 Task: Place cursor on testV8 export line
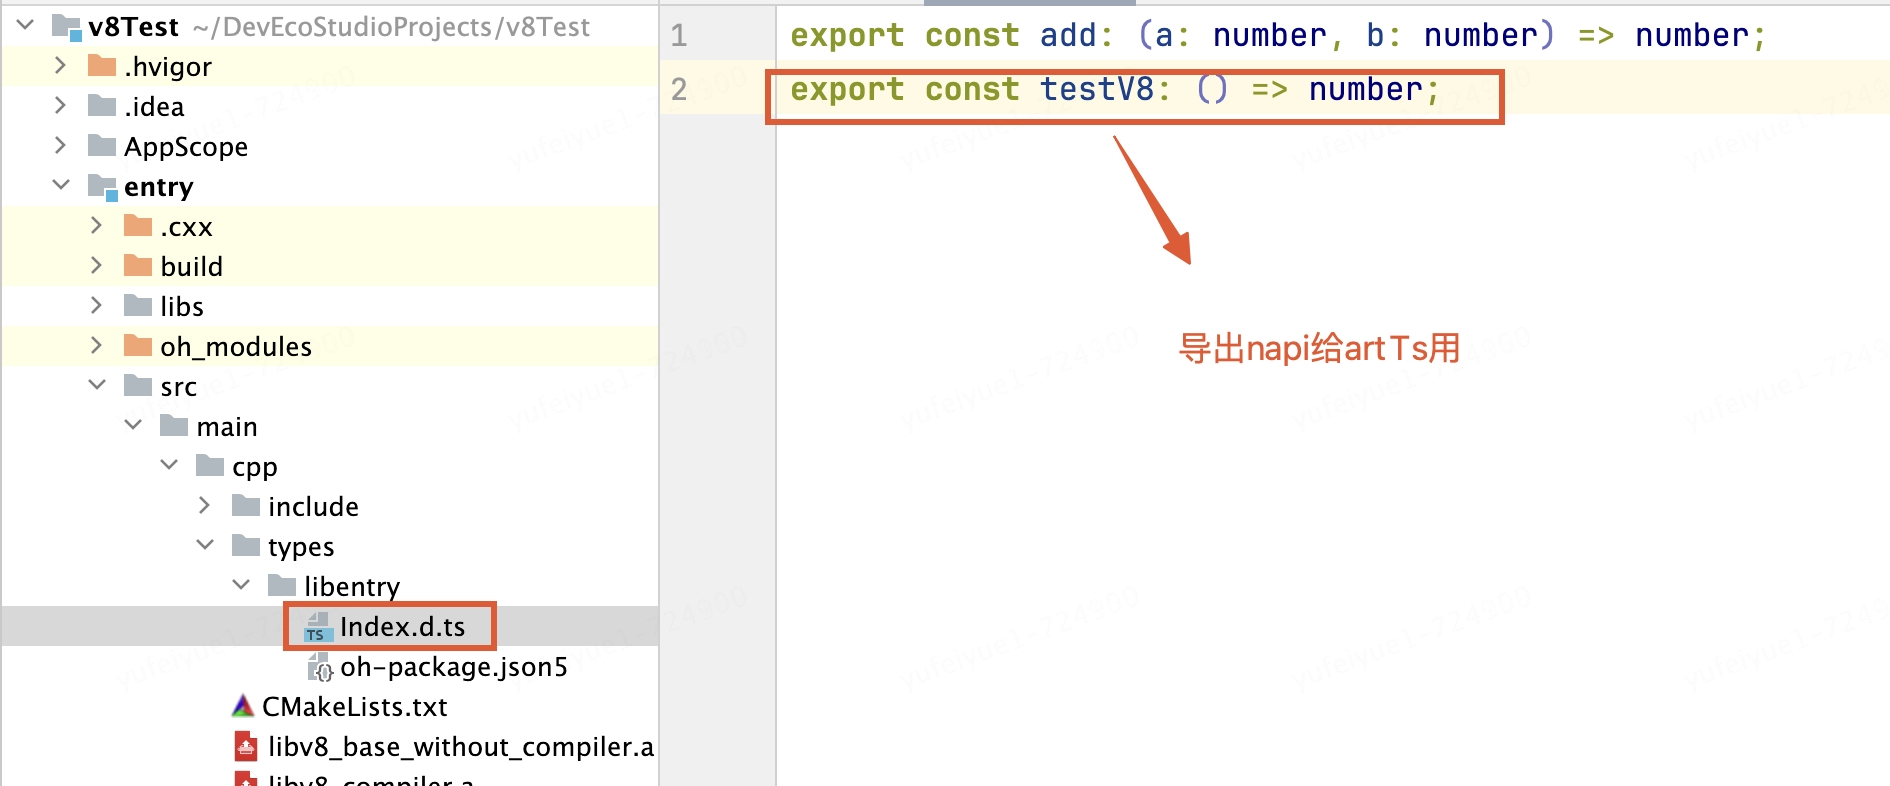(x=1115, y=90)
